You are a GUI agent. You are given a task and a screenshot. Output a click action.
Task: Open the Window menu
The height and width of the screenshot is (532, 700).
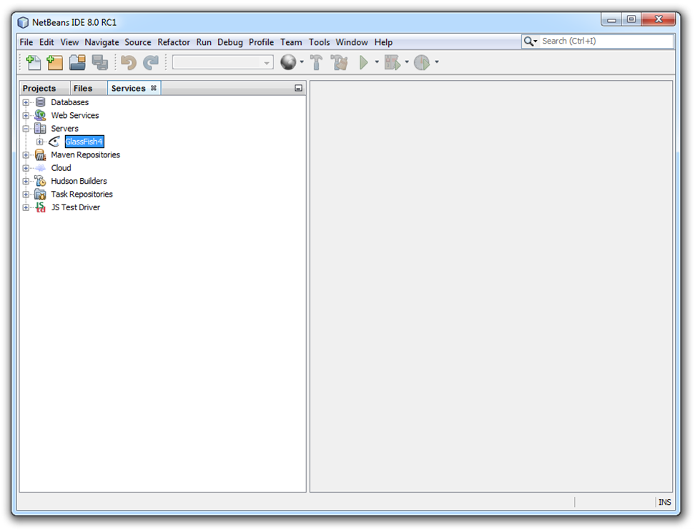pos(352,42)
